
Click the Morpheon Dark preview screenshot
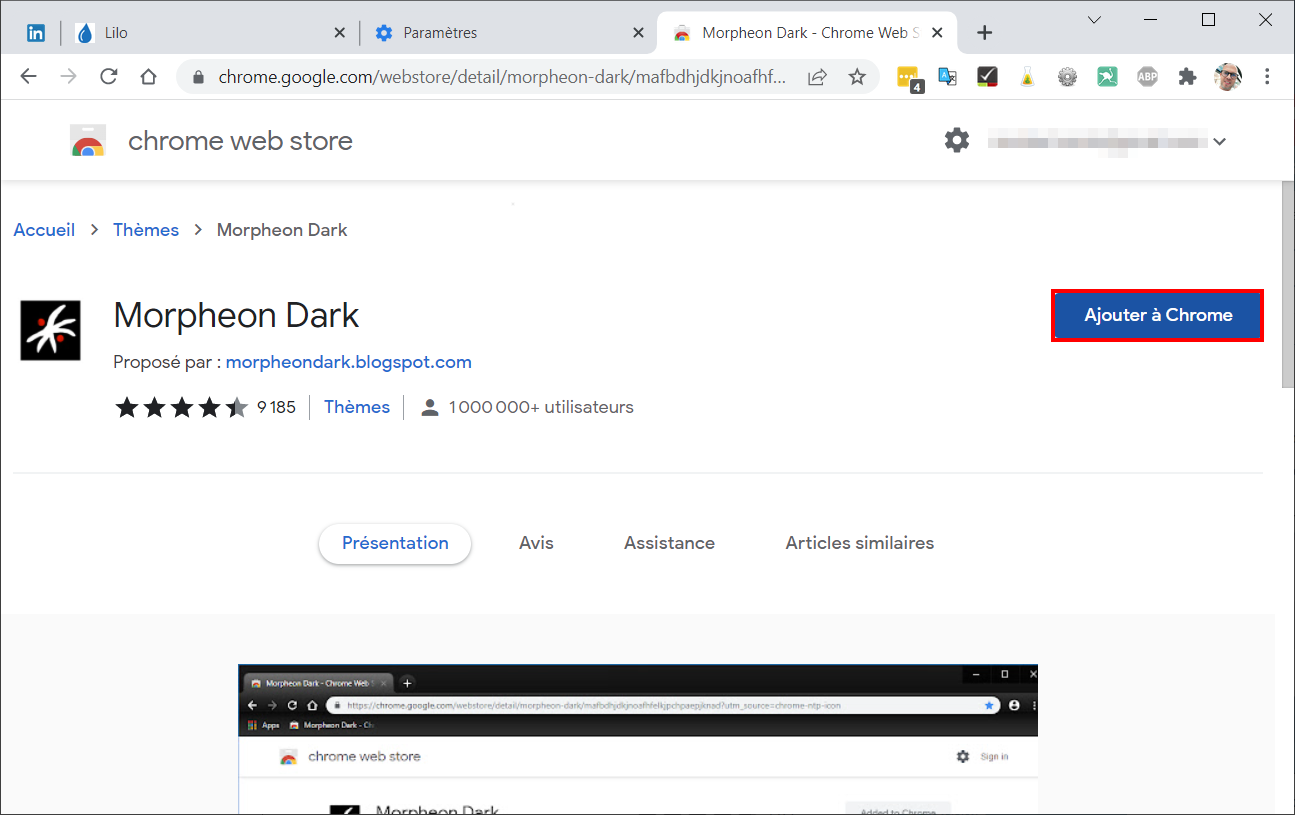638,739
